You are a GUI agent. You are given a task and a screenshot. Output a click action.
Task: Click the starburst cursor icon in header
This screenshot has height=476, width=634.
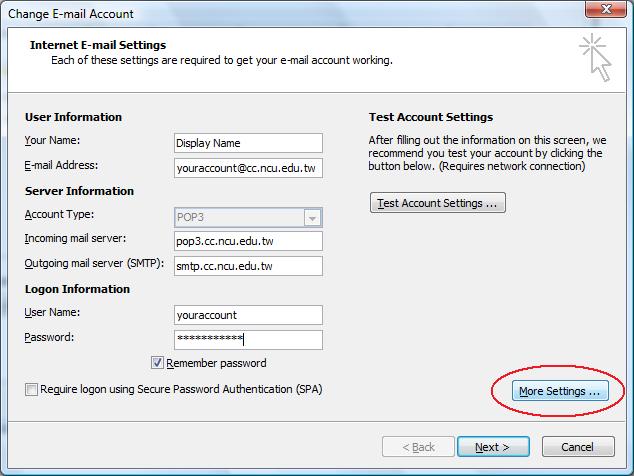click(595, 56)
